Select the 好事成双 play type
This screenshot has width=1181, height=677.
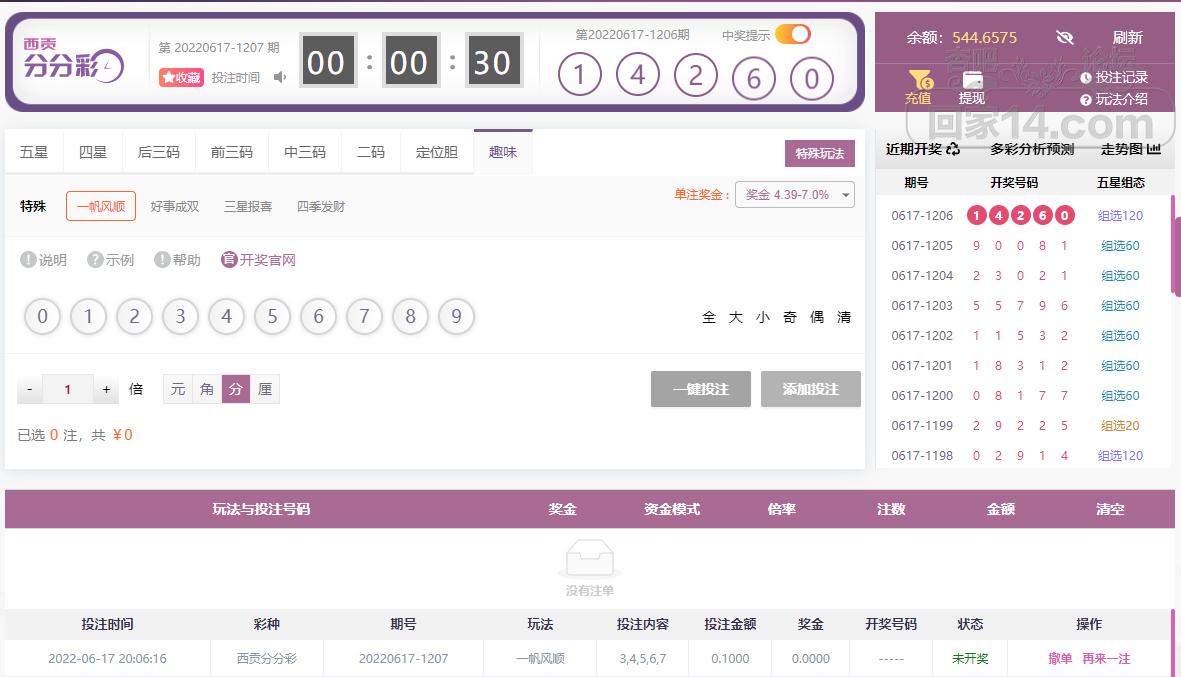tap(175, 207)
